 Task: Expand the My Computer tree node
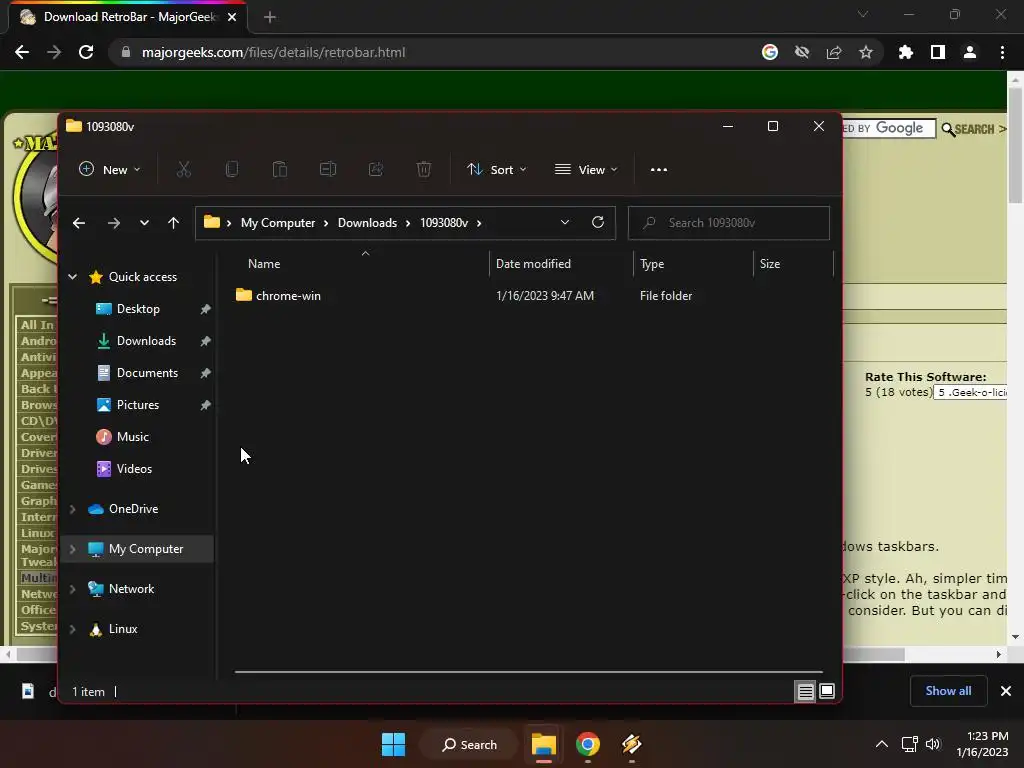tap(72, 549)
